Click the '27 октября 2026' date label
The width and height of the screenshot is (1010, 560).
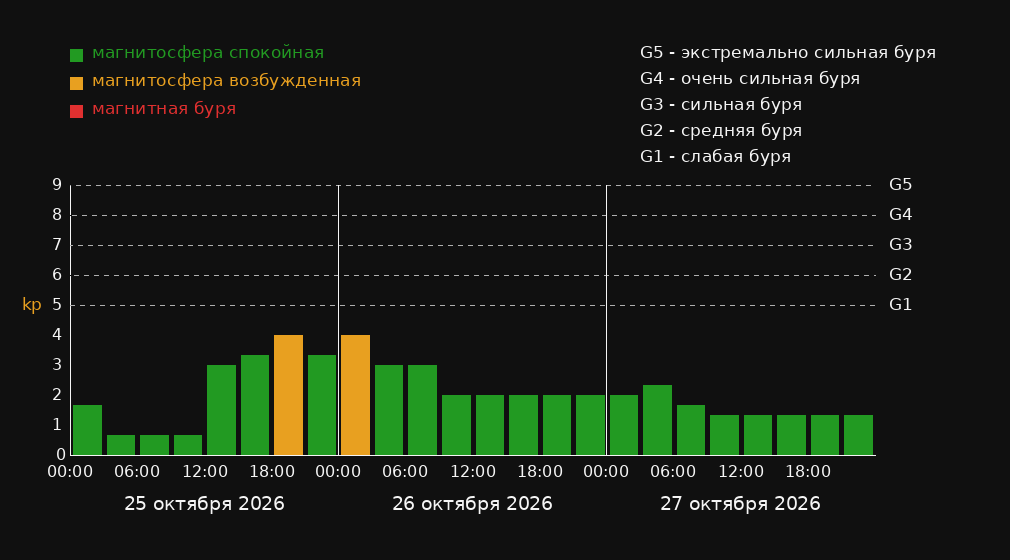[740, 504]
